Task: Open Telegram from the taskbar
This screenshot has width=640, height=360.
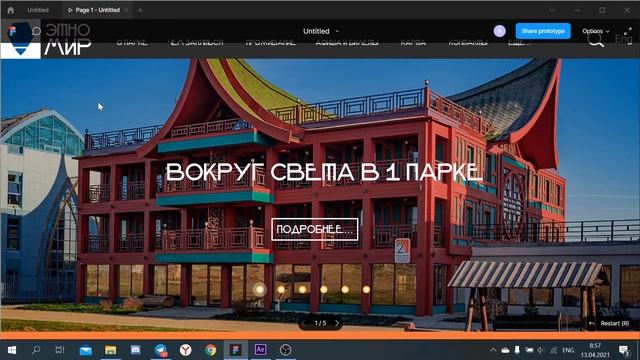Action: pos(161,350)
